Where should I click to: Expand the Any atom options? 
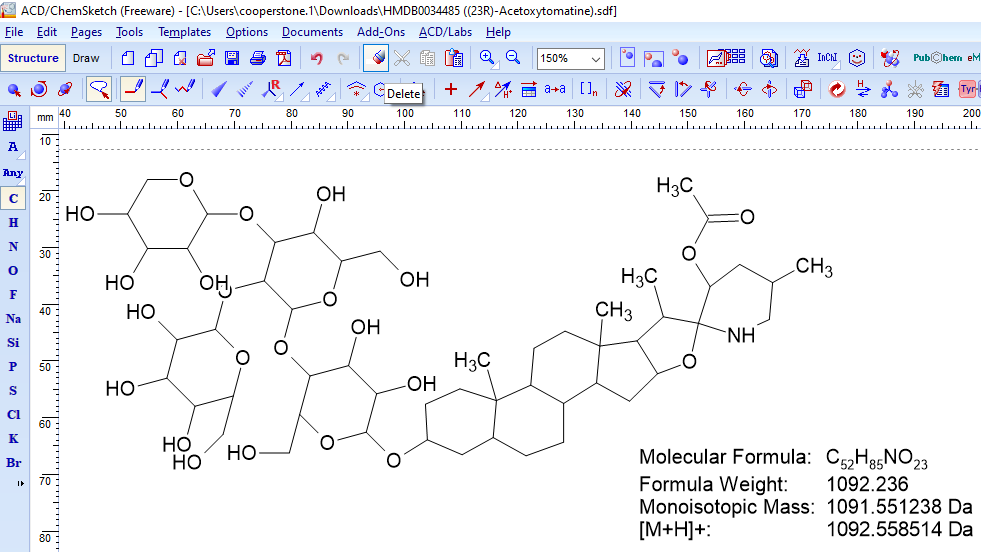(13, 172)
